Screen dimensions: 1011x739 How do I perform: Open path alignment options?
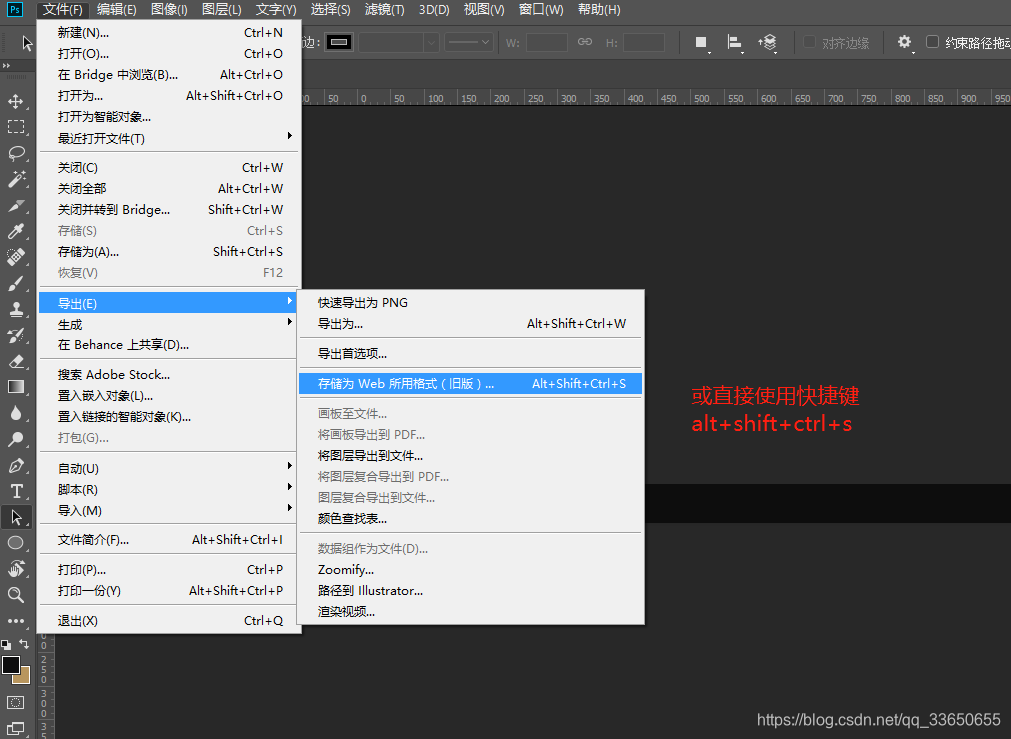click(x=734, y=43)
